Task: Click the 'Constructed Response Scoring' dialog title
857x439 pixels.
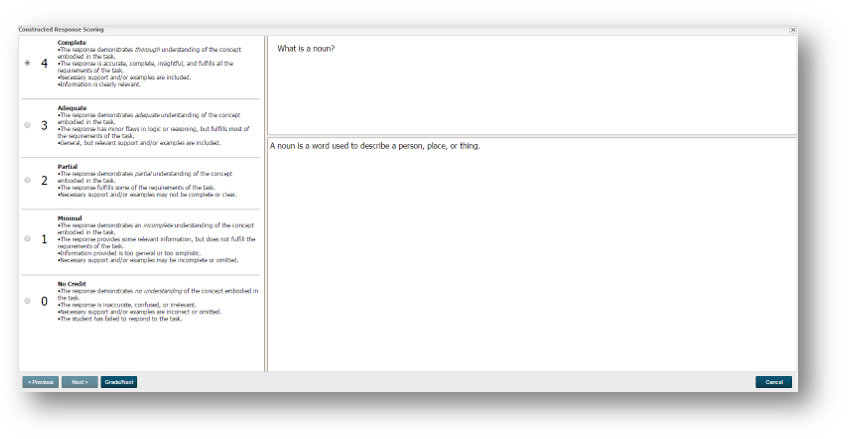Action: 61,30
